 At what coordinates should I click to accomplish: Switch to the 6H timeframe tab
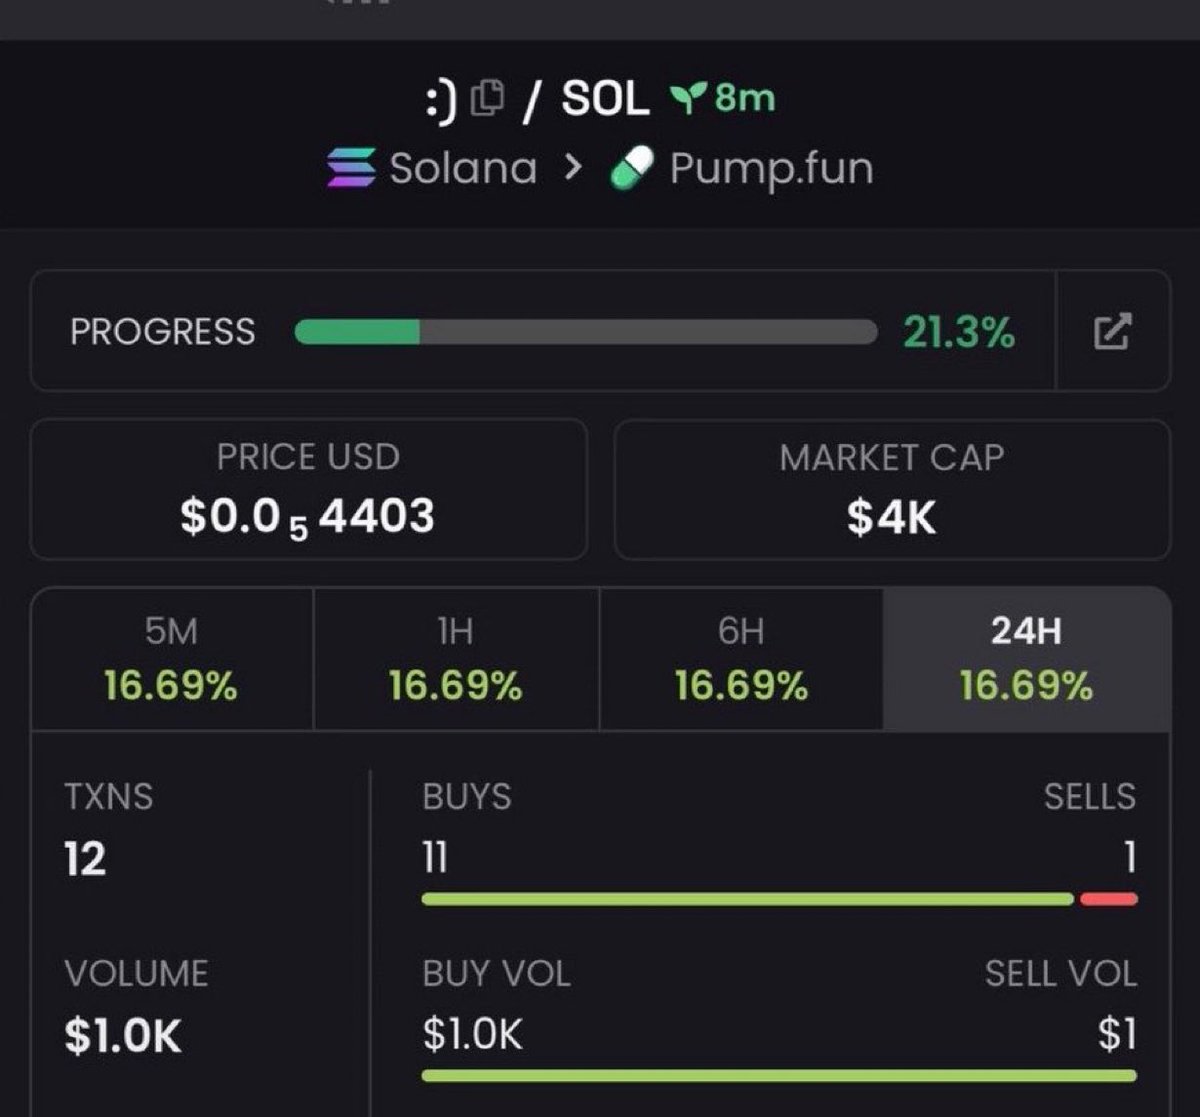(x=741, y=659)
